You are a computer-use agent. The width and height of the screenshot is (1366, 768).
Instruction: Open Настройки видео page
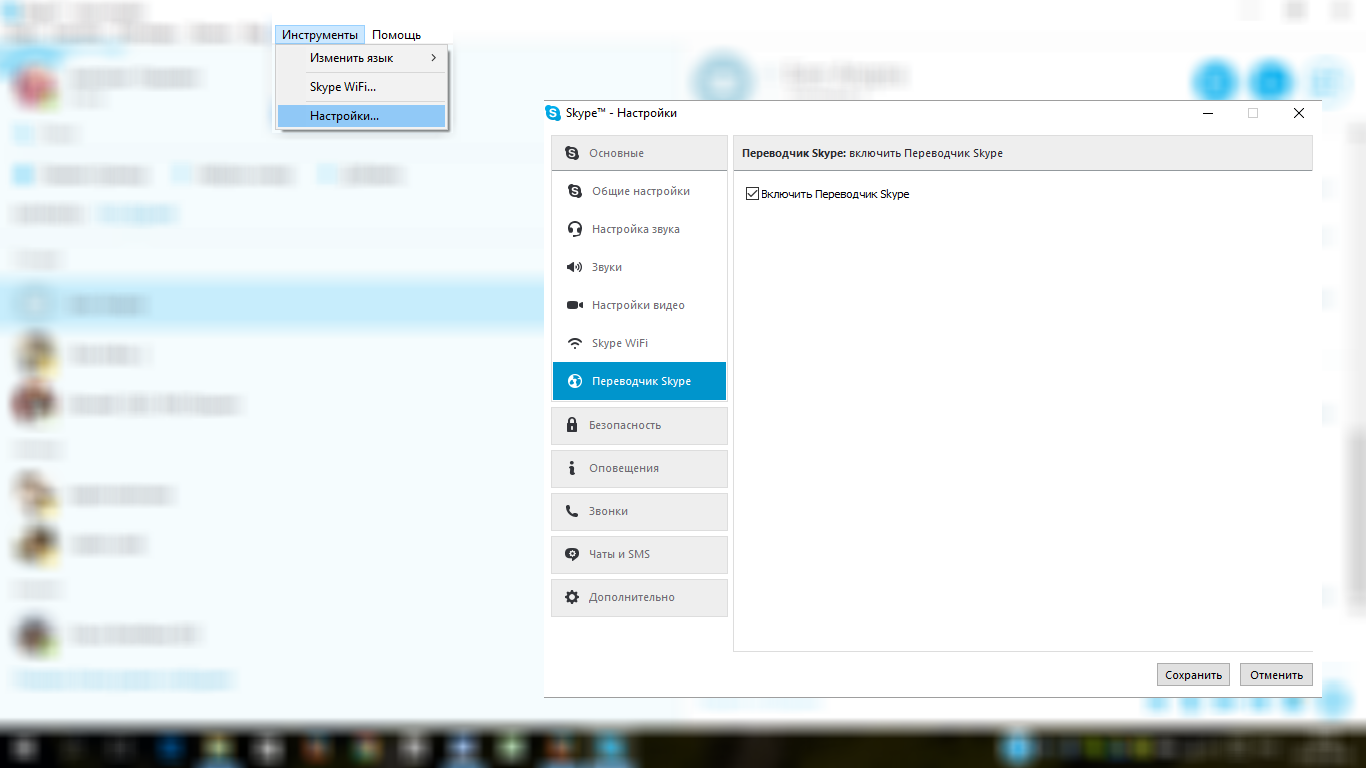coord(639,305)
